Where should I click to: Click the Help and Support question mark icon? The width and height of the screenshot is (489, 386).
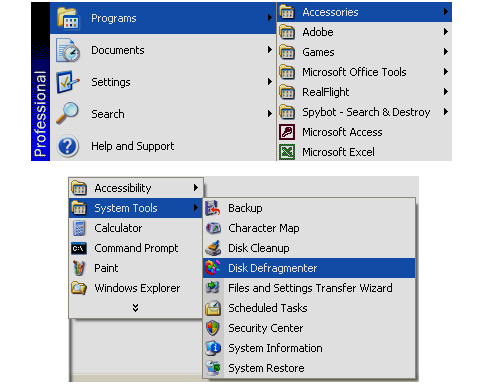coord(68,146)
